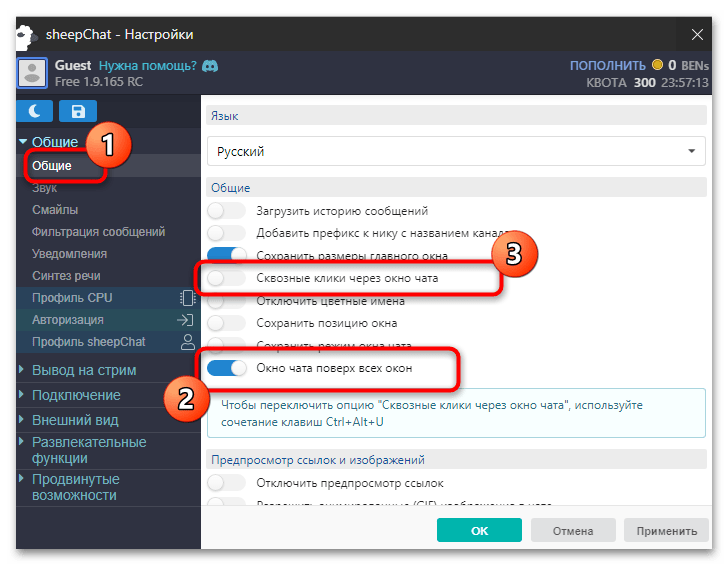The width and height of the screenshot is (728, 565).
Task: Click Предпросмотр ссылок и изображений header
Action: click(456, 460)
